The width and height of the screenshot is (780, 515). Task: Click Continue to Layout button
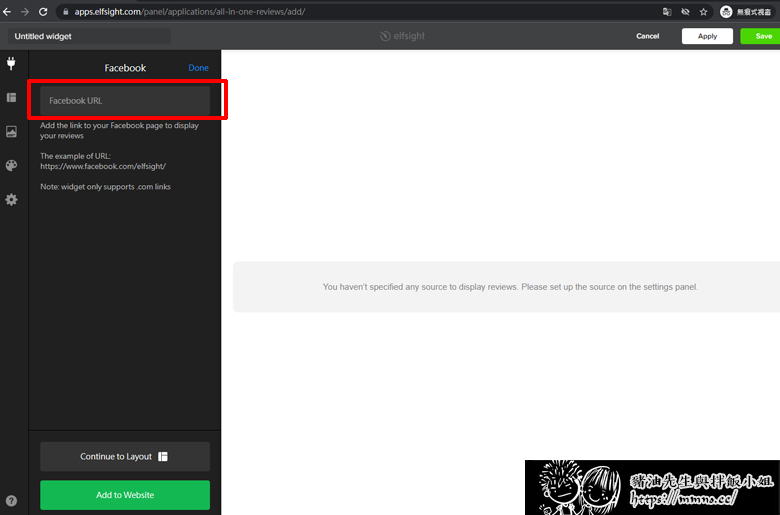coord(125,456)
